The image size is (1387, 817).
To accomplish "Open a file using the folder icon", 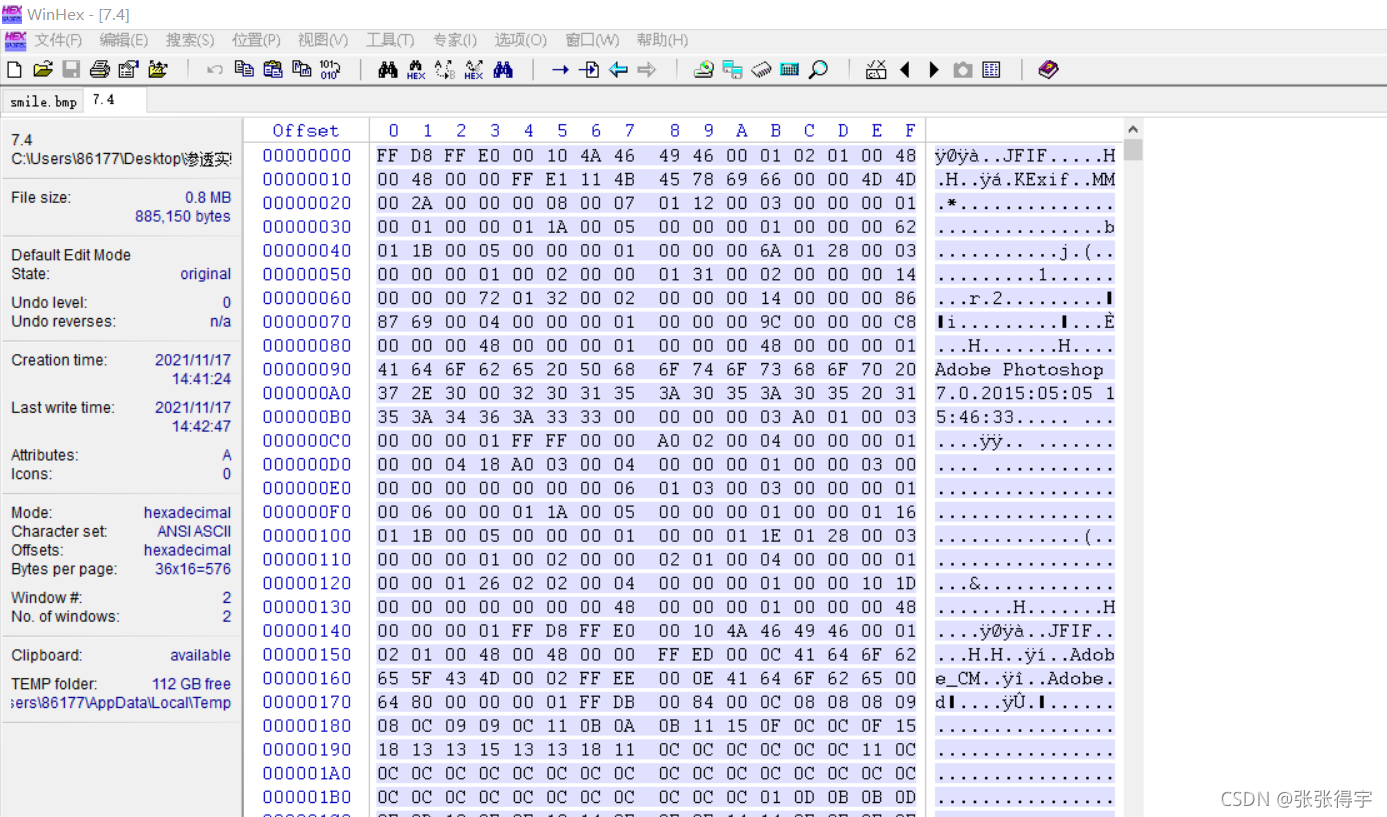I will [x=43, y=69].
